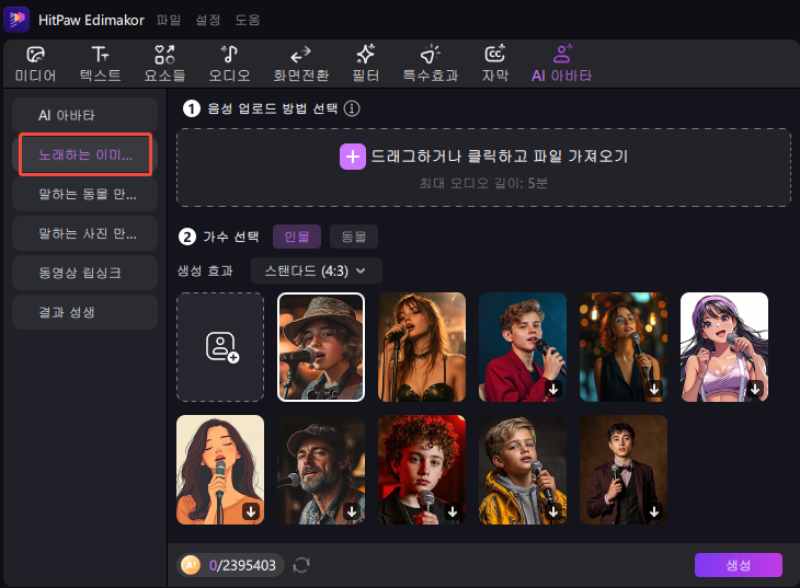Open the 설정 menu
Image resolution: width=800 pixels, height=588 pixels.
click(x=208, y=19)
